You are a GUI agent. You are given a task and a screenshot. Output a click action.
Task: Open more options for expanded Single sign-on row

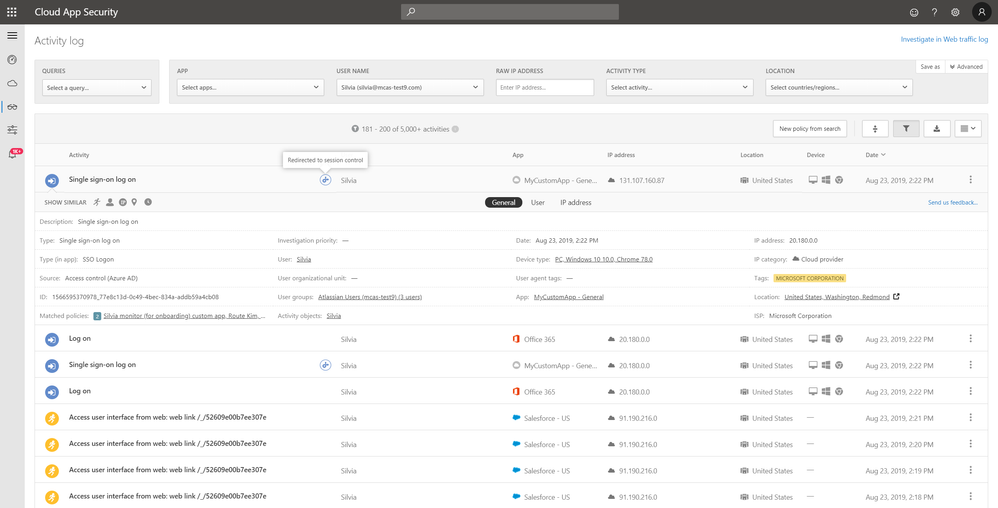[x=971, y=180]
